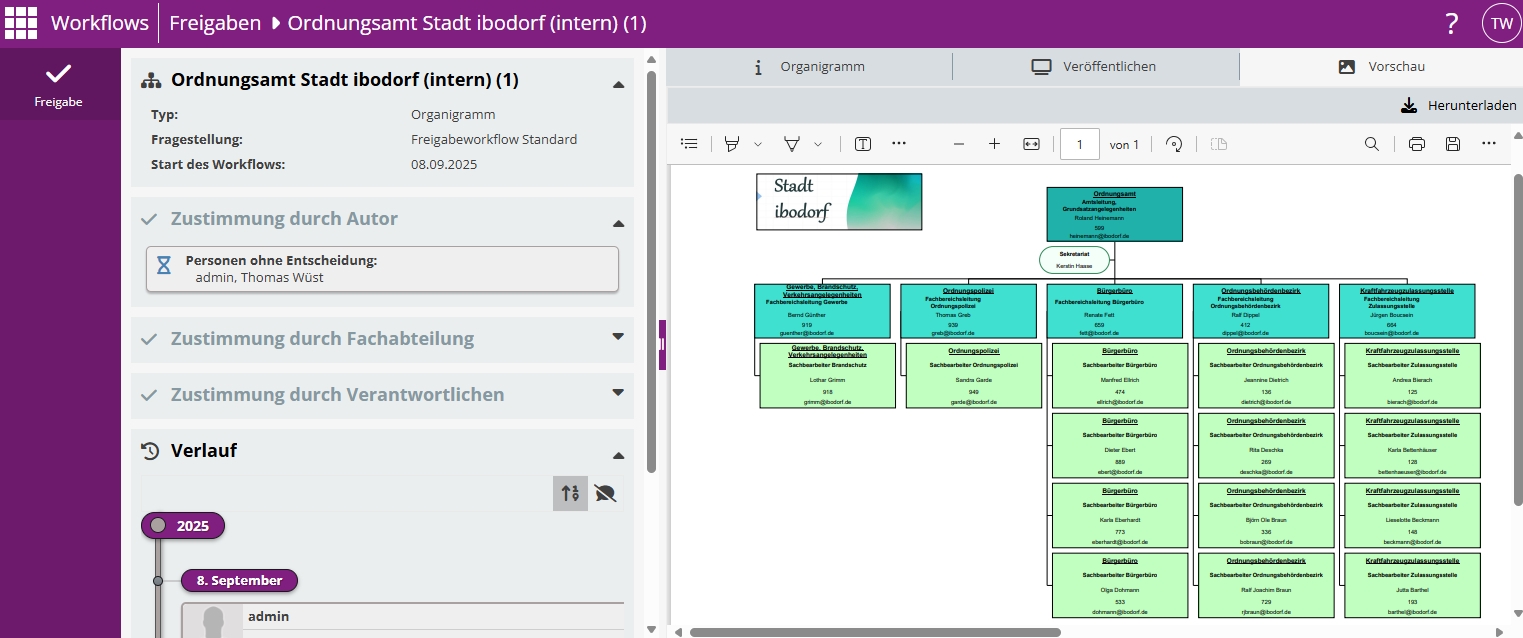Click the Bürgerbüro Renate Fett box
This screenshot has height=638, width=1523.
point(1114,311)
